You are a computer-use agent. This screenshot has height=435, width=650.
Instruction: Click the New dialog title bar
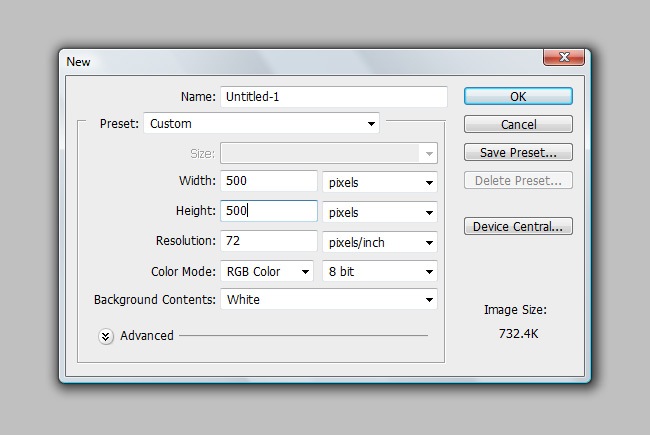click(x=300, y=61)
